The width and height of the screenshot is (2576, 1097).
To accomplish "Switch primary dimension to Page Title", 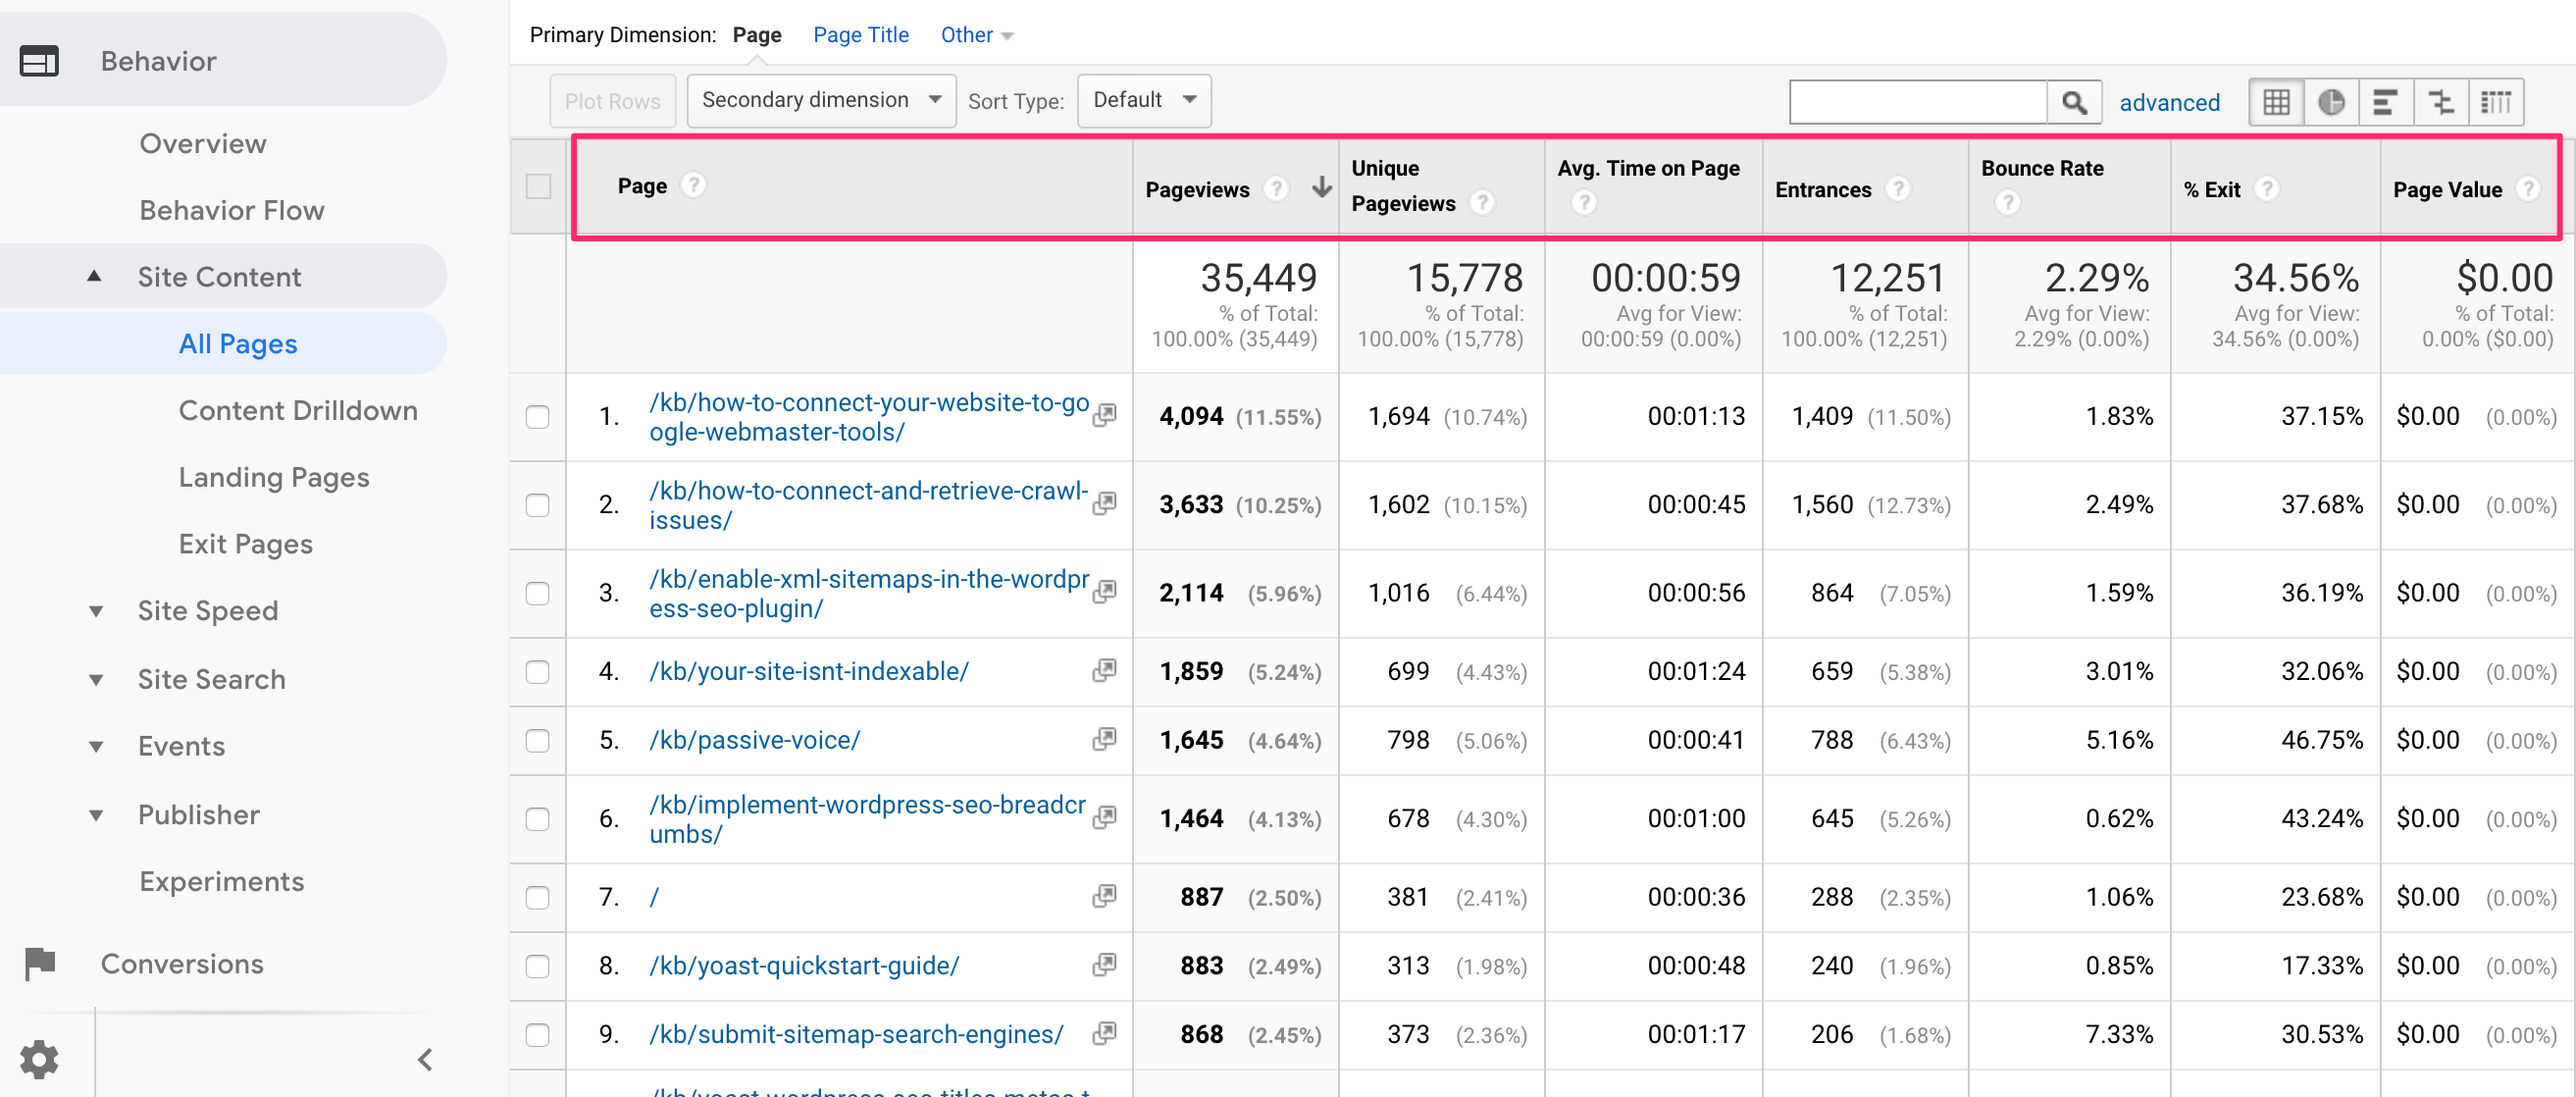I will pos(860,35).
